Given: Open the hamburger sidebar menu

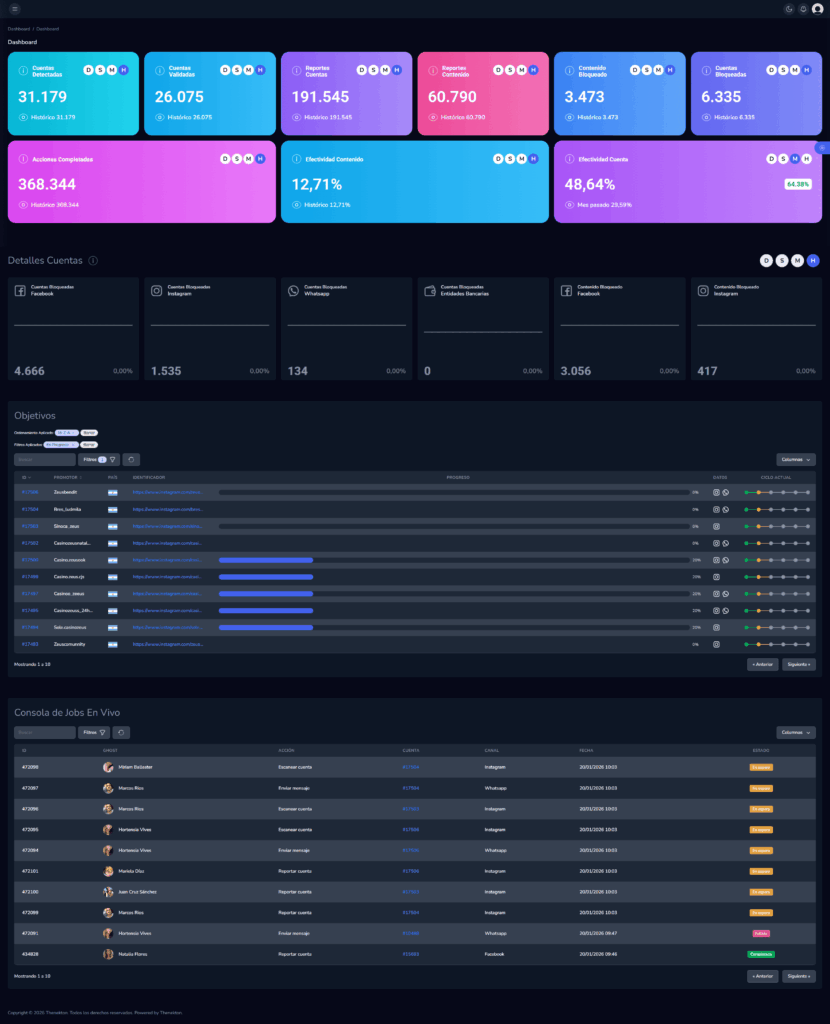Looking at the screenshot, I should coord(15,9).
